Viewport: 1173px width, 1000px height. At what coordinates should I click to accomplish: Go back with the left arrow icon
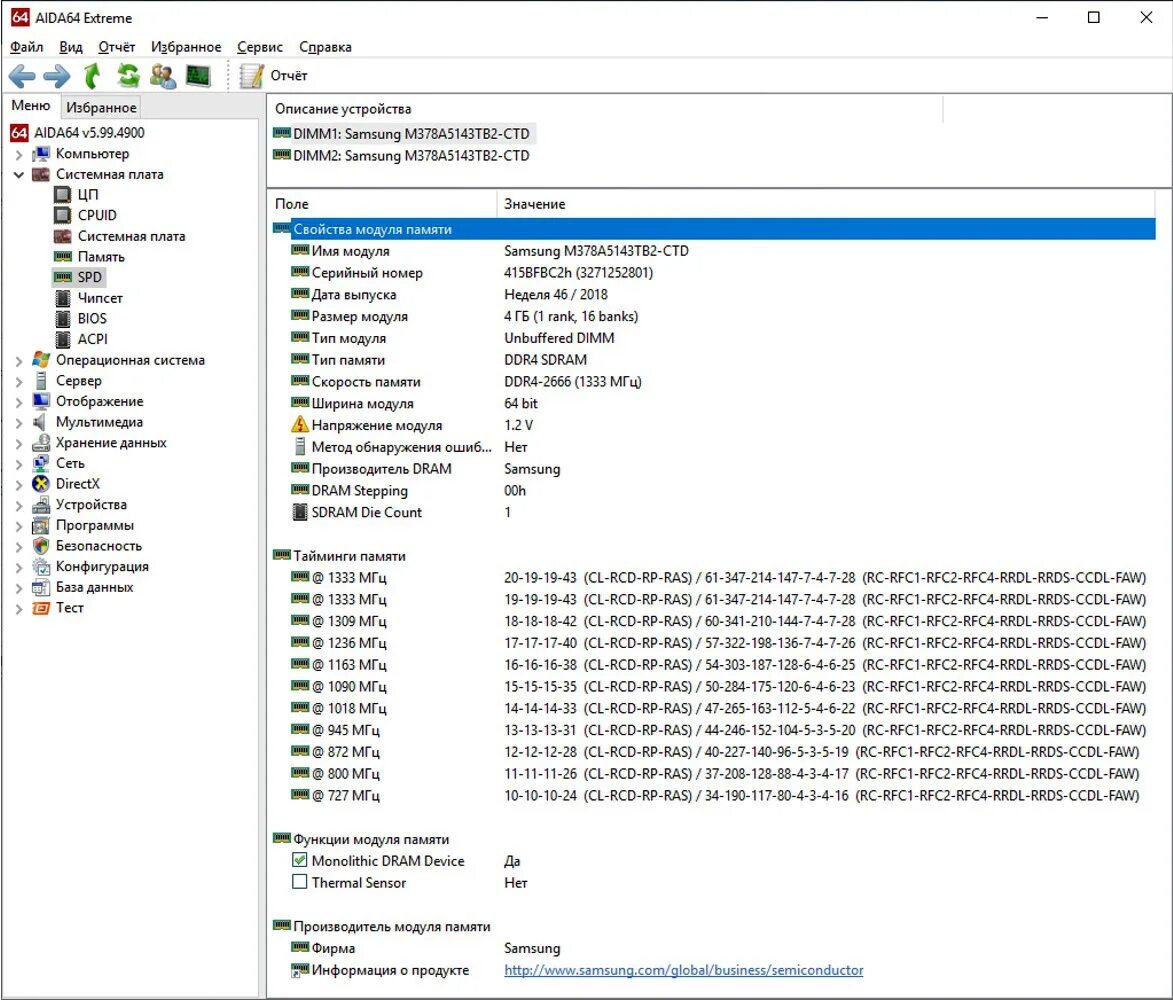pos(22,76)
